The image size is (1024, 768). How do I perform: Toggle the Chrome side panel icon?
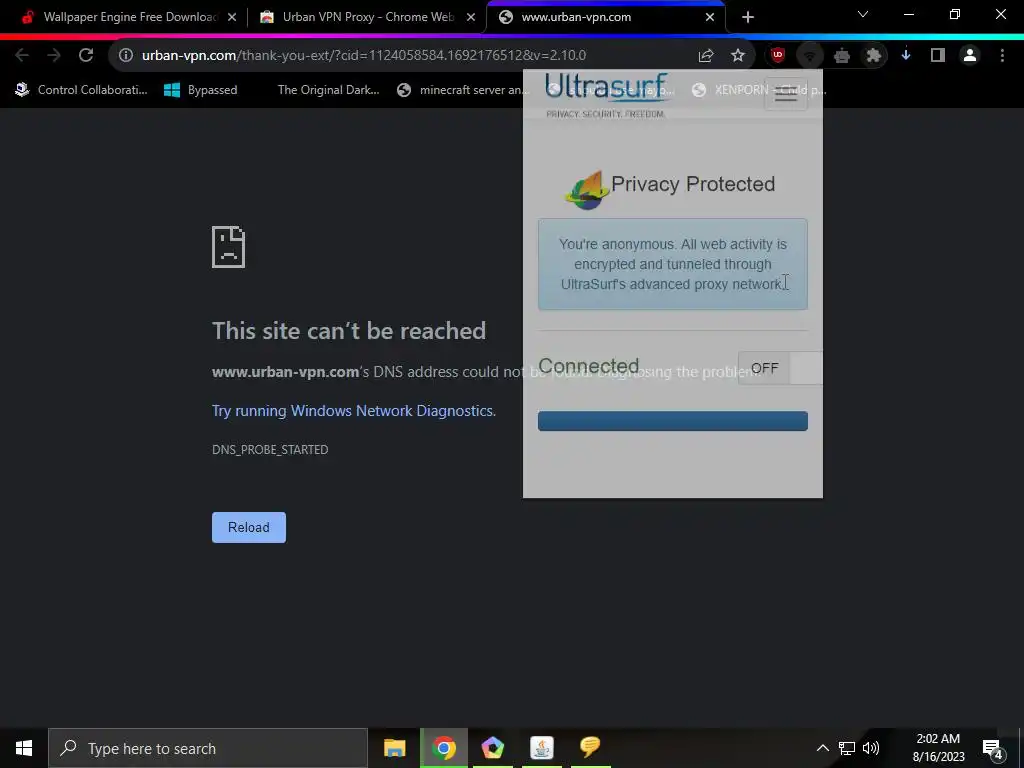[x=938, y=56]
